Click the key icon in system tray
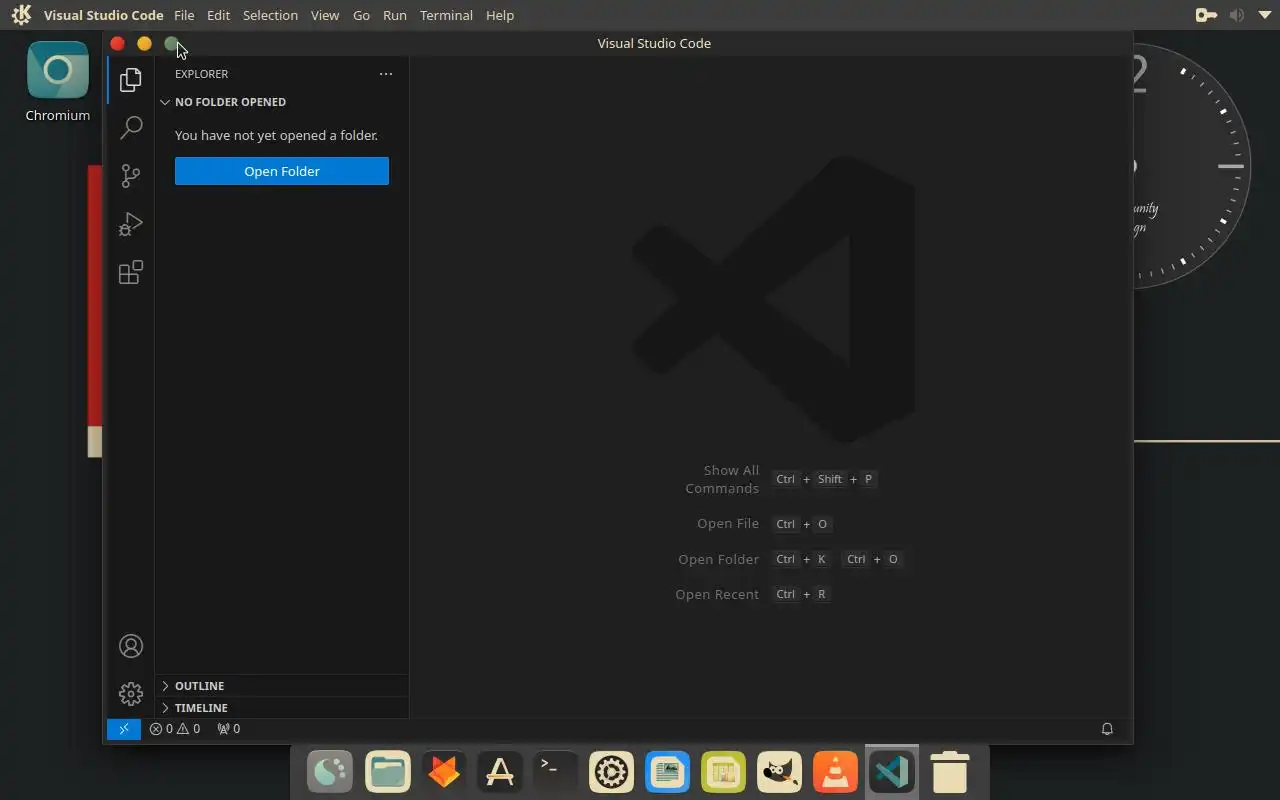 [x=1206, y=15]
